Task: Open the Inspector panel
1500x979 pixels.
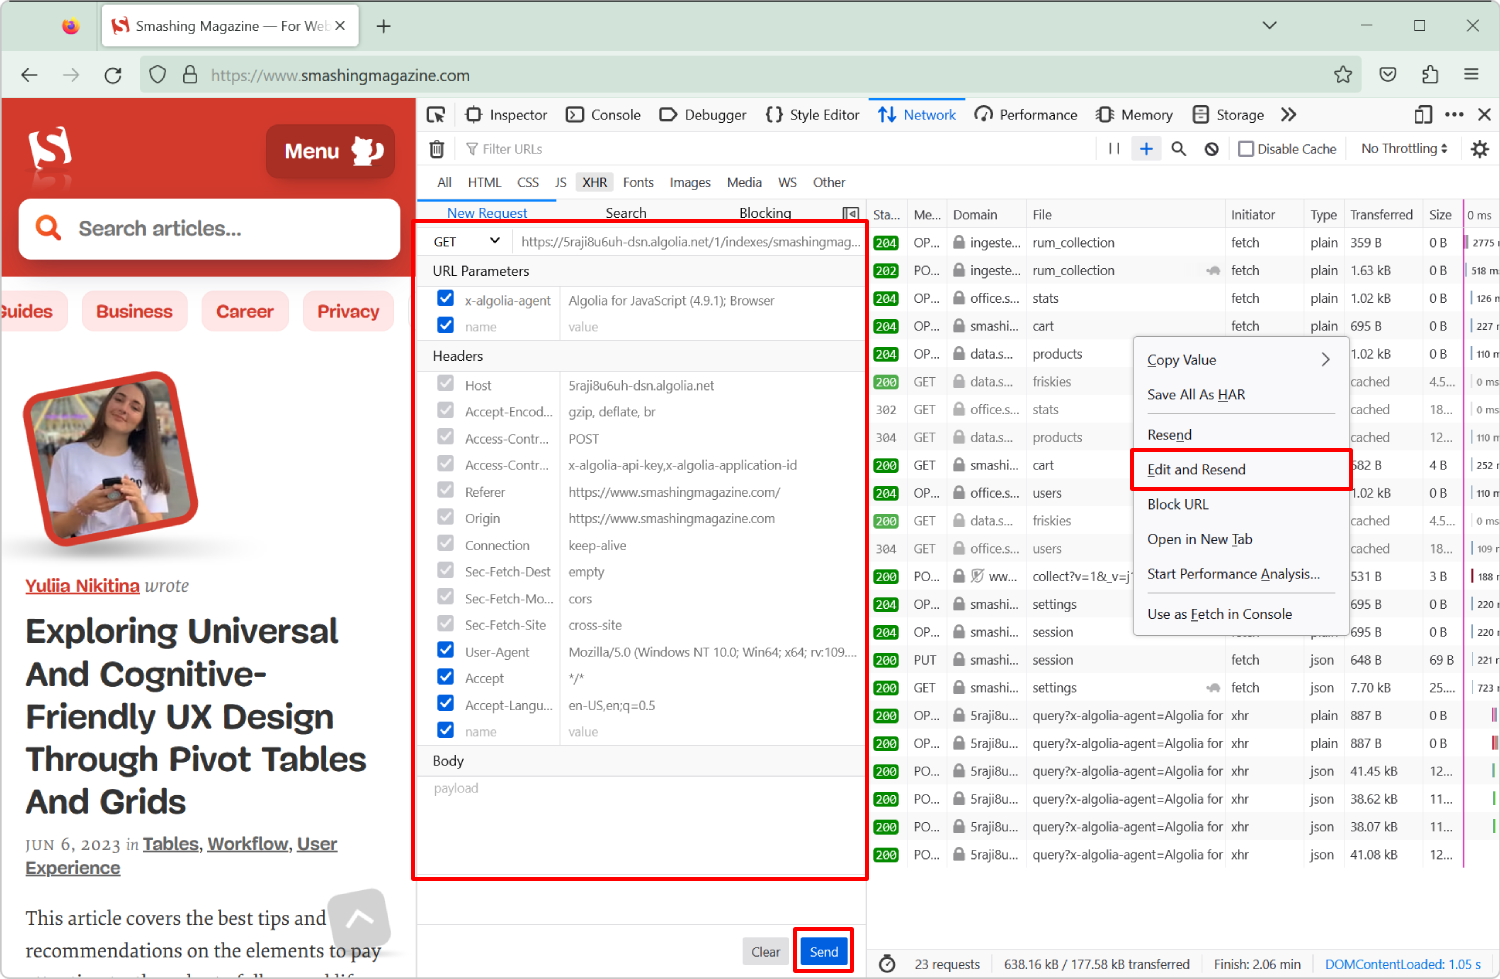Action: coord(506,114)
